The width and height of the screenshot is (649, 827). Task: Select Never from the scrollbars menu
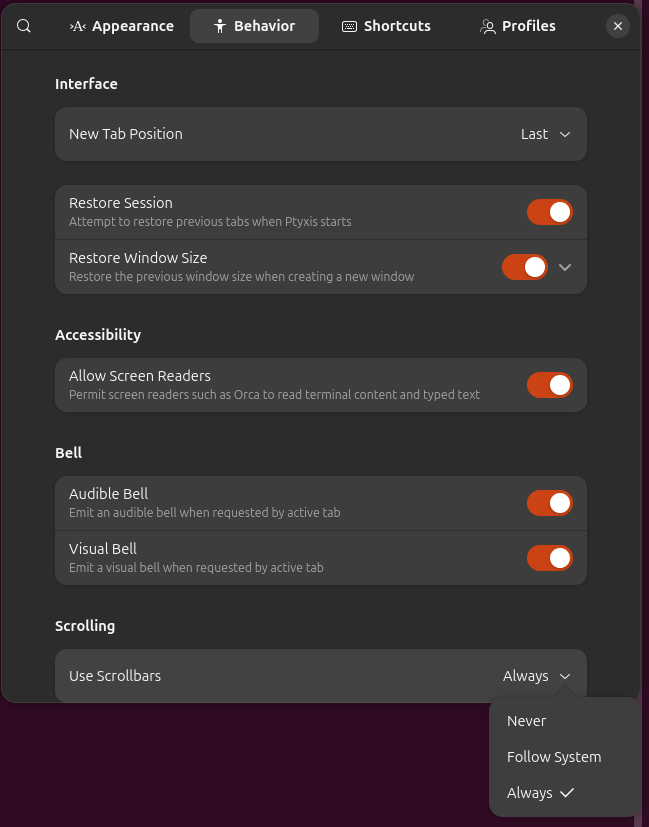coord(526,720)
